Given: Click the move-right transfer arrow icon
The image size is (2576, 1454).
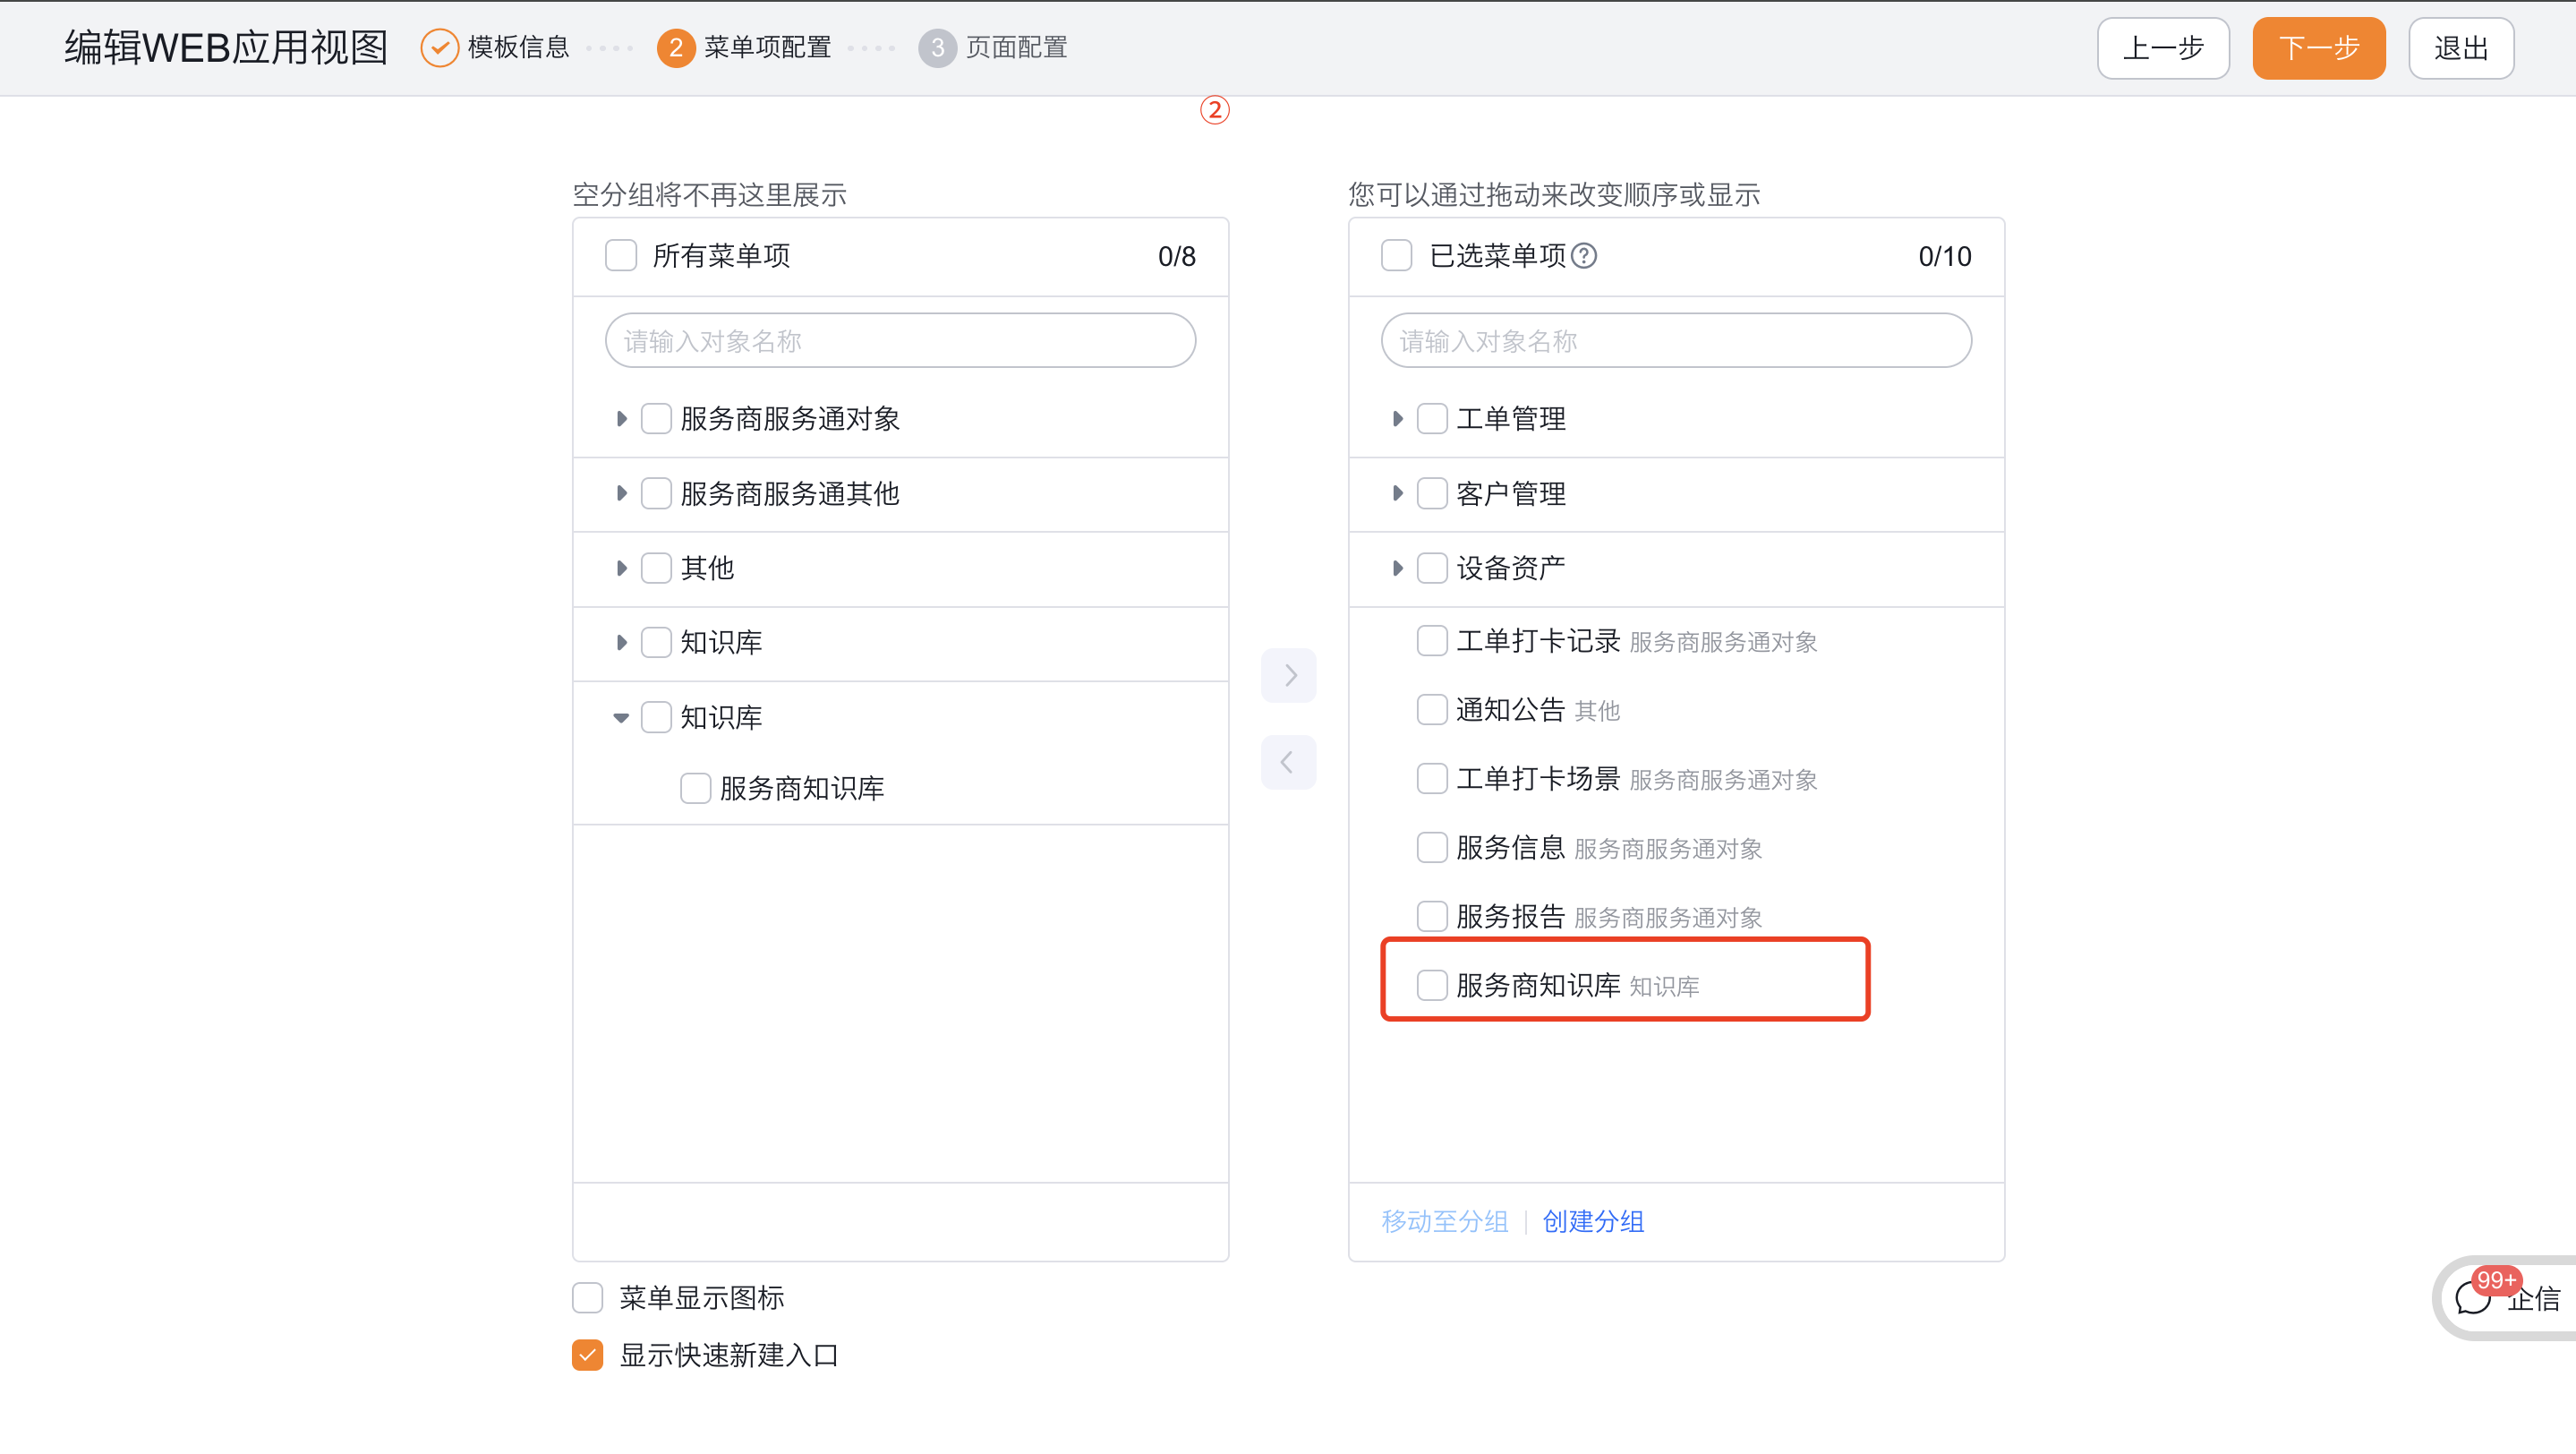Looking at the screenshot, I should tap(1288, 675).
